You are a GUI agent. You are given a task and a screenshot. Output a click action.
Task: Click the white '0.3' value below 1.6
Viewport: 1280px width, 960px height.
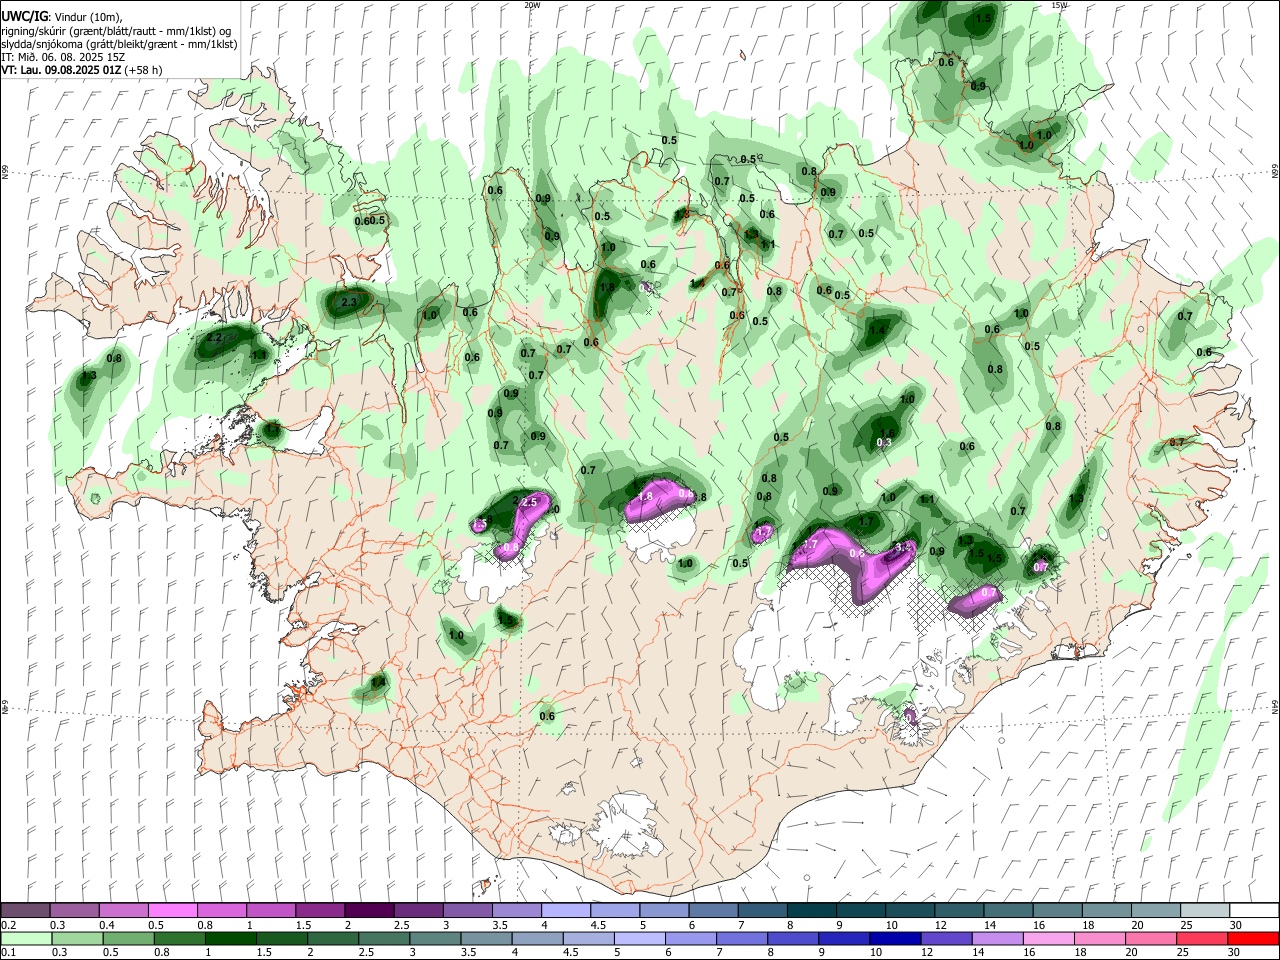[x=884, y=443]
